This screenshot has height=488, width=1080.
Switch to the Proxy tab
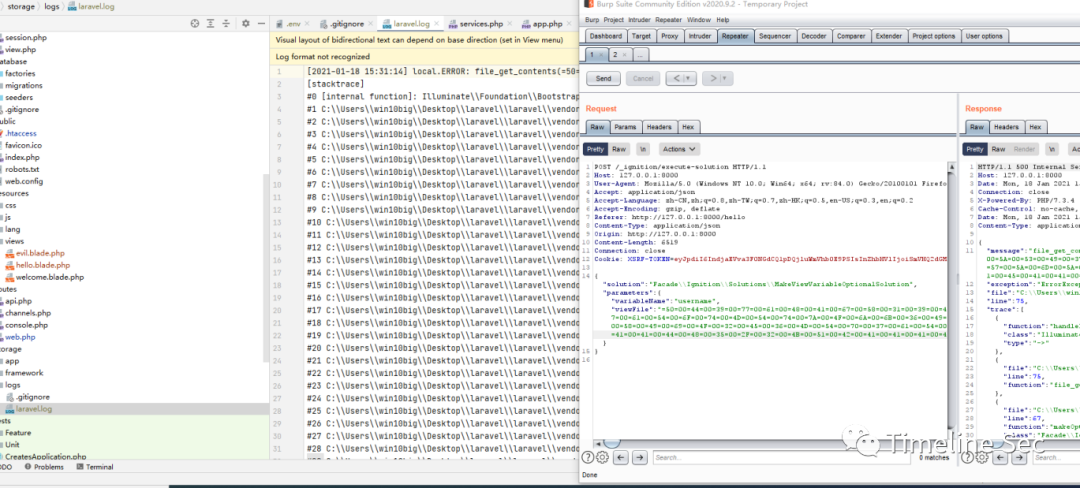[669, 36]
